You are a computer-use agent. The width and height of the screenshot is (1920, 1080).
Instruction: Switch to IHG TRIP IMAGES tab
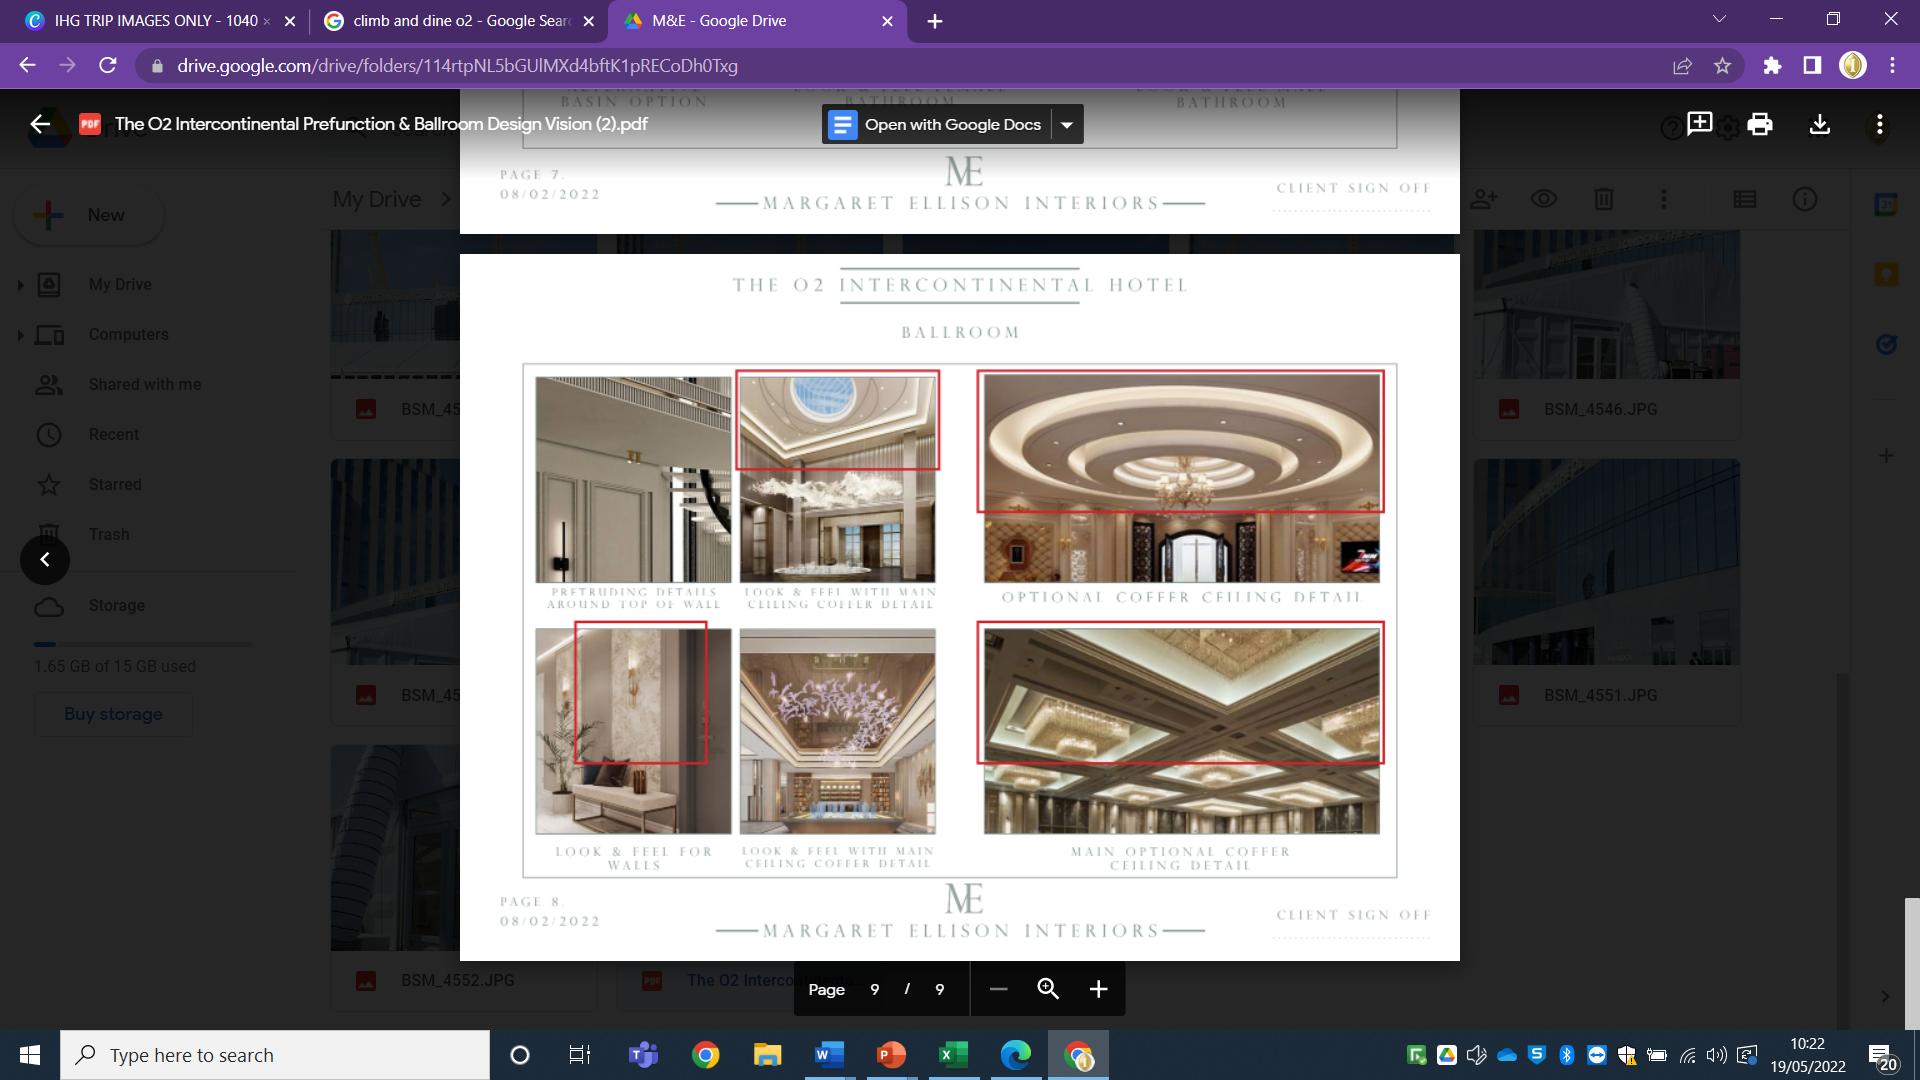coord(155,21)
